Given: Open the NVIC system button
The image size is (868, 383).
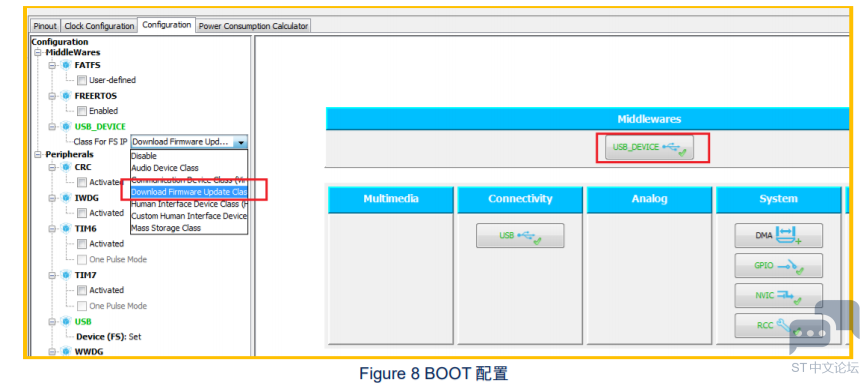Looking at the screenshot, I should click(x=779, y=296).
